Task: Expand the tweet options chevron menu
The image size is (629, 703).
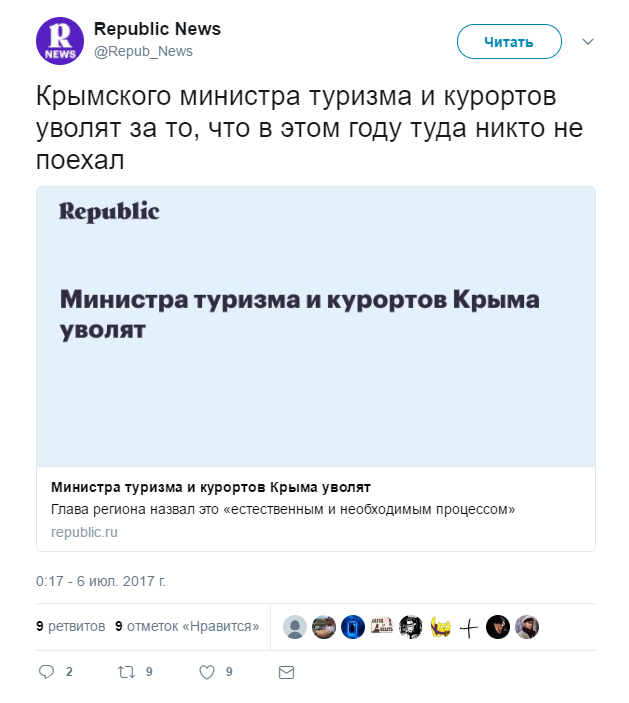Action: 588,42
